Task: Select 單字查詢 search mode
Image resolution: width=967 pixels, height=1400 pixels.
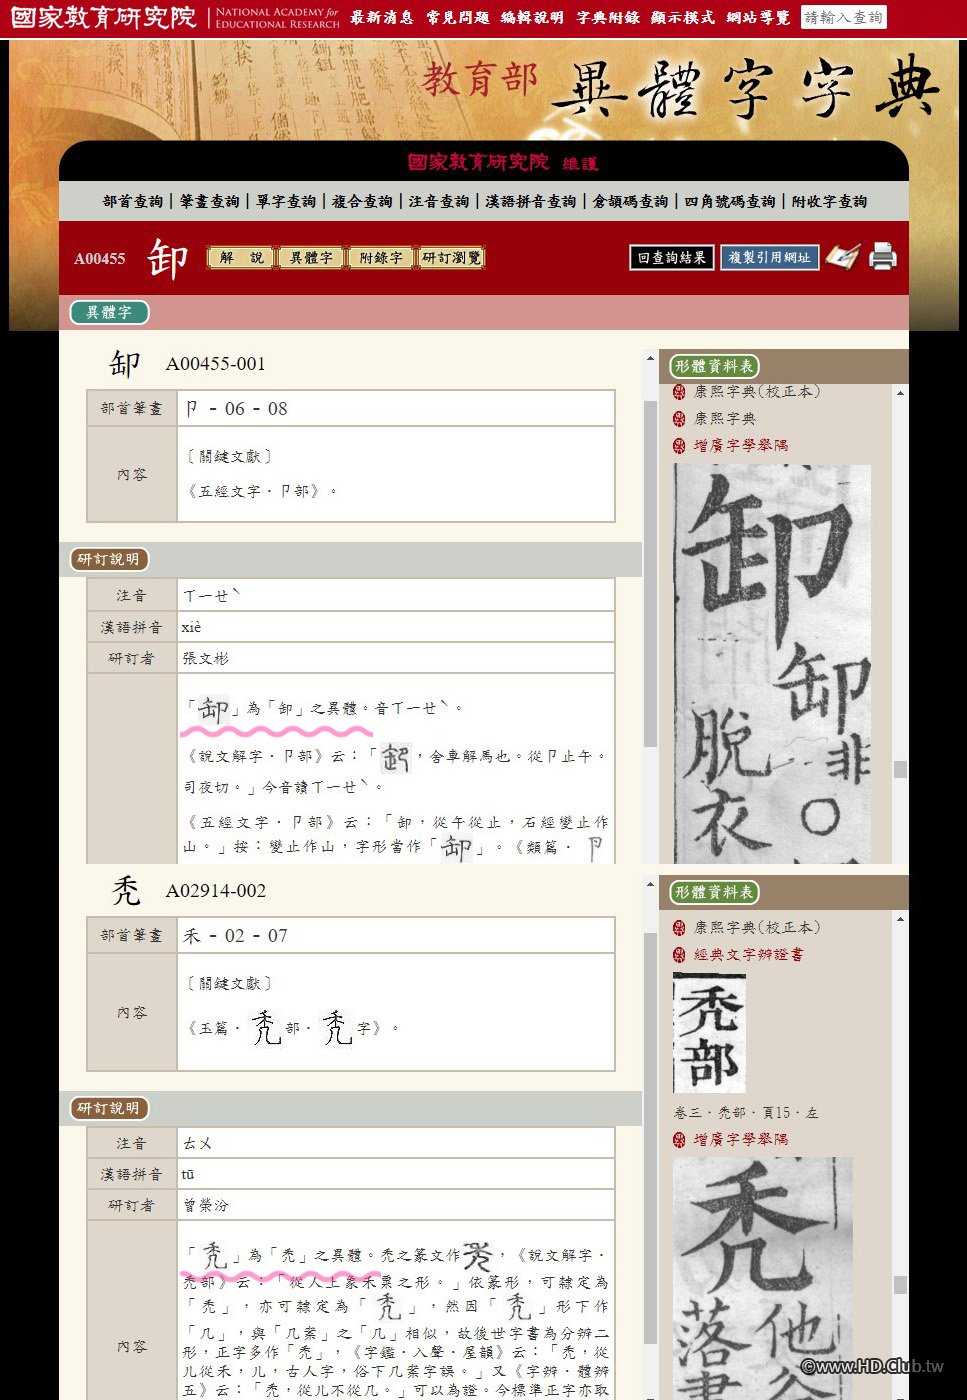Action: (x=286, y=201)
